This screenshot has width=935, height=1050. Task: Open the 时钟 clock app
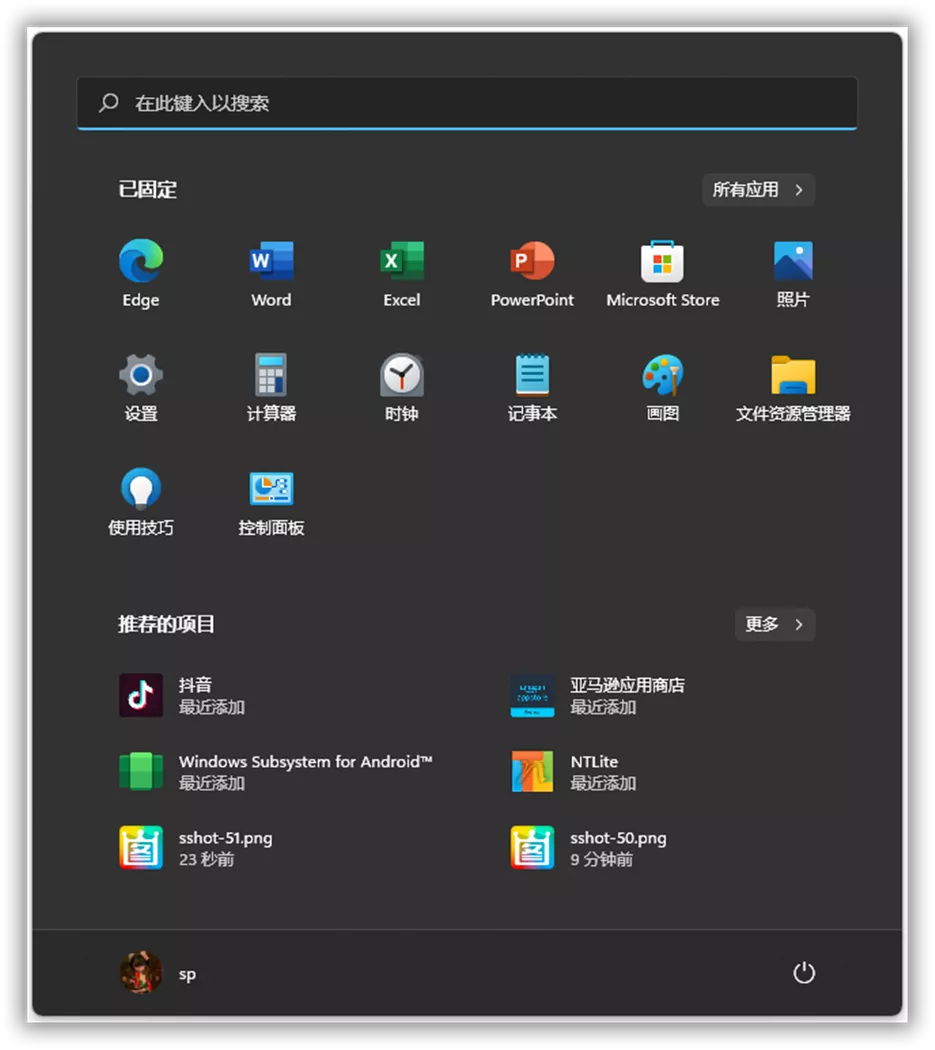point(402,375)
